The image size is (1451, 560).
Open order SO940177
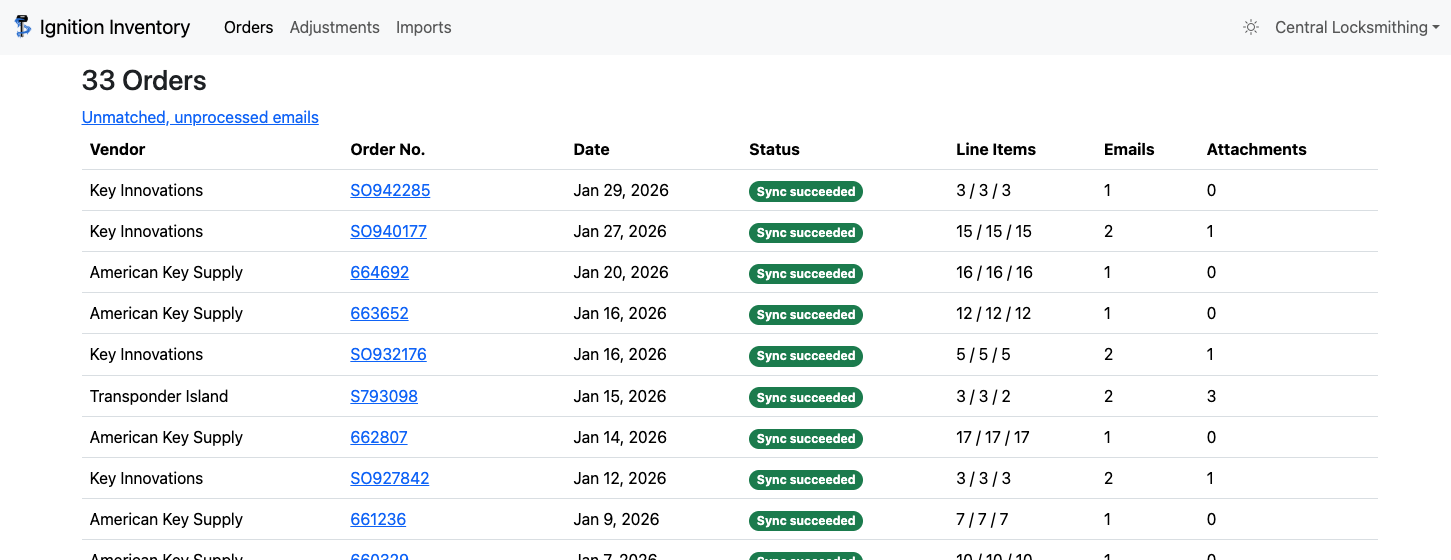[x=388, y=231]
